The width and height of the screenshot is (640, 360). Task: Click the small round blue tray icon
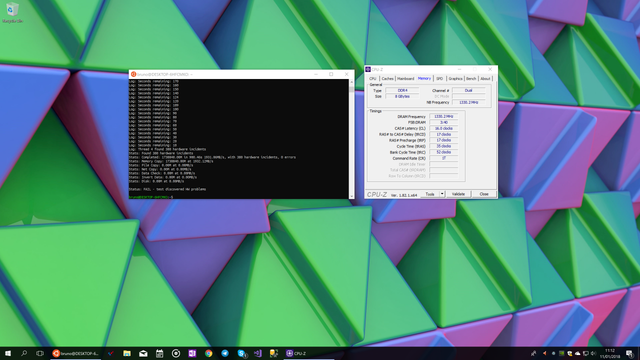[x=553, y=353]
